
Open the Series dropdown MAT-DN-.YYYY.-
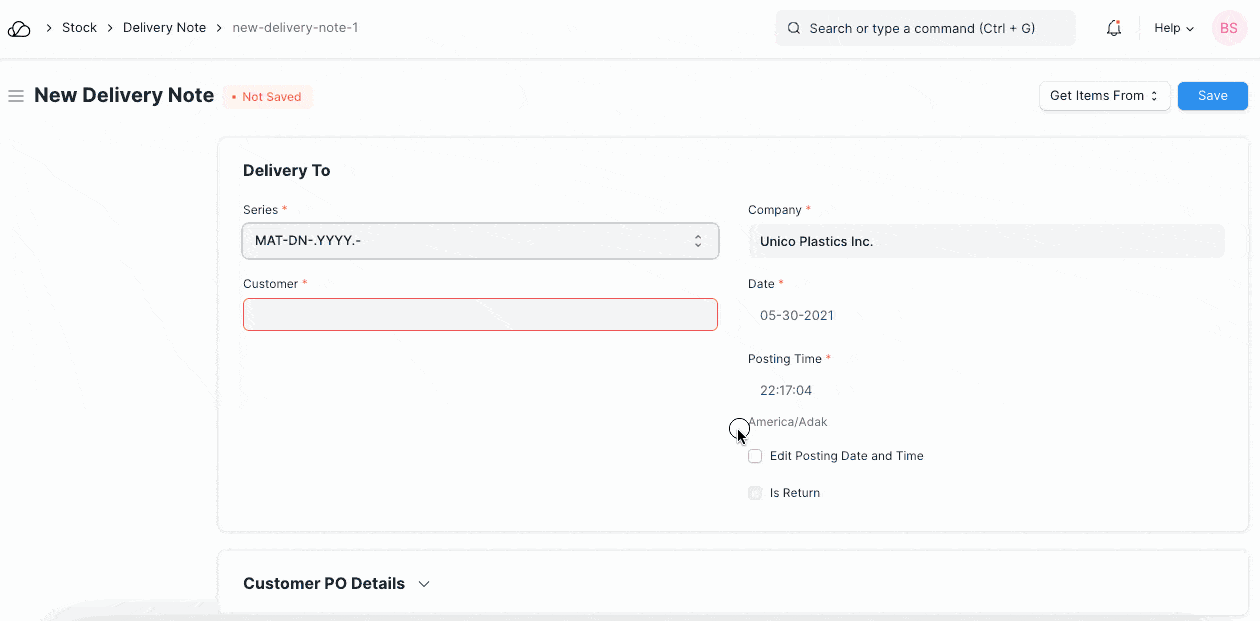[x=480, y=241]
